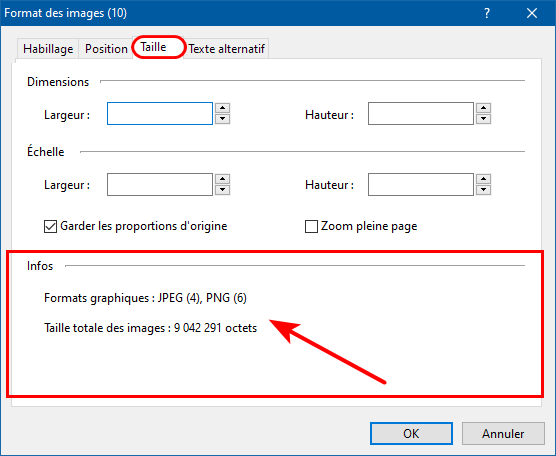
Task: Decrease Dimensions Hauteur with down arrow
Action: pos(483,119)
